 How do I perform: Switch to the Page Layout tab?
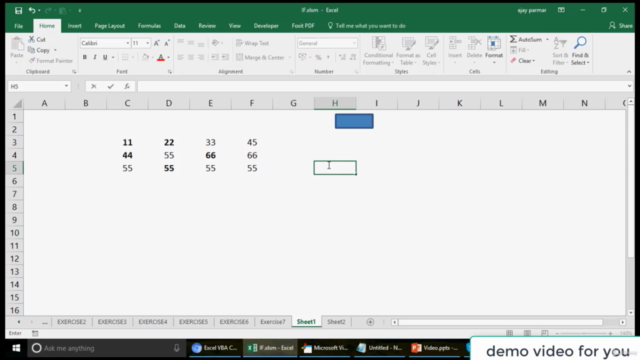tap(109, 26)
